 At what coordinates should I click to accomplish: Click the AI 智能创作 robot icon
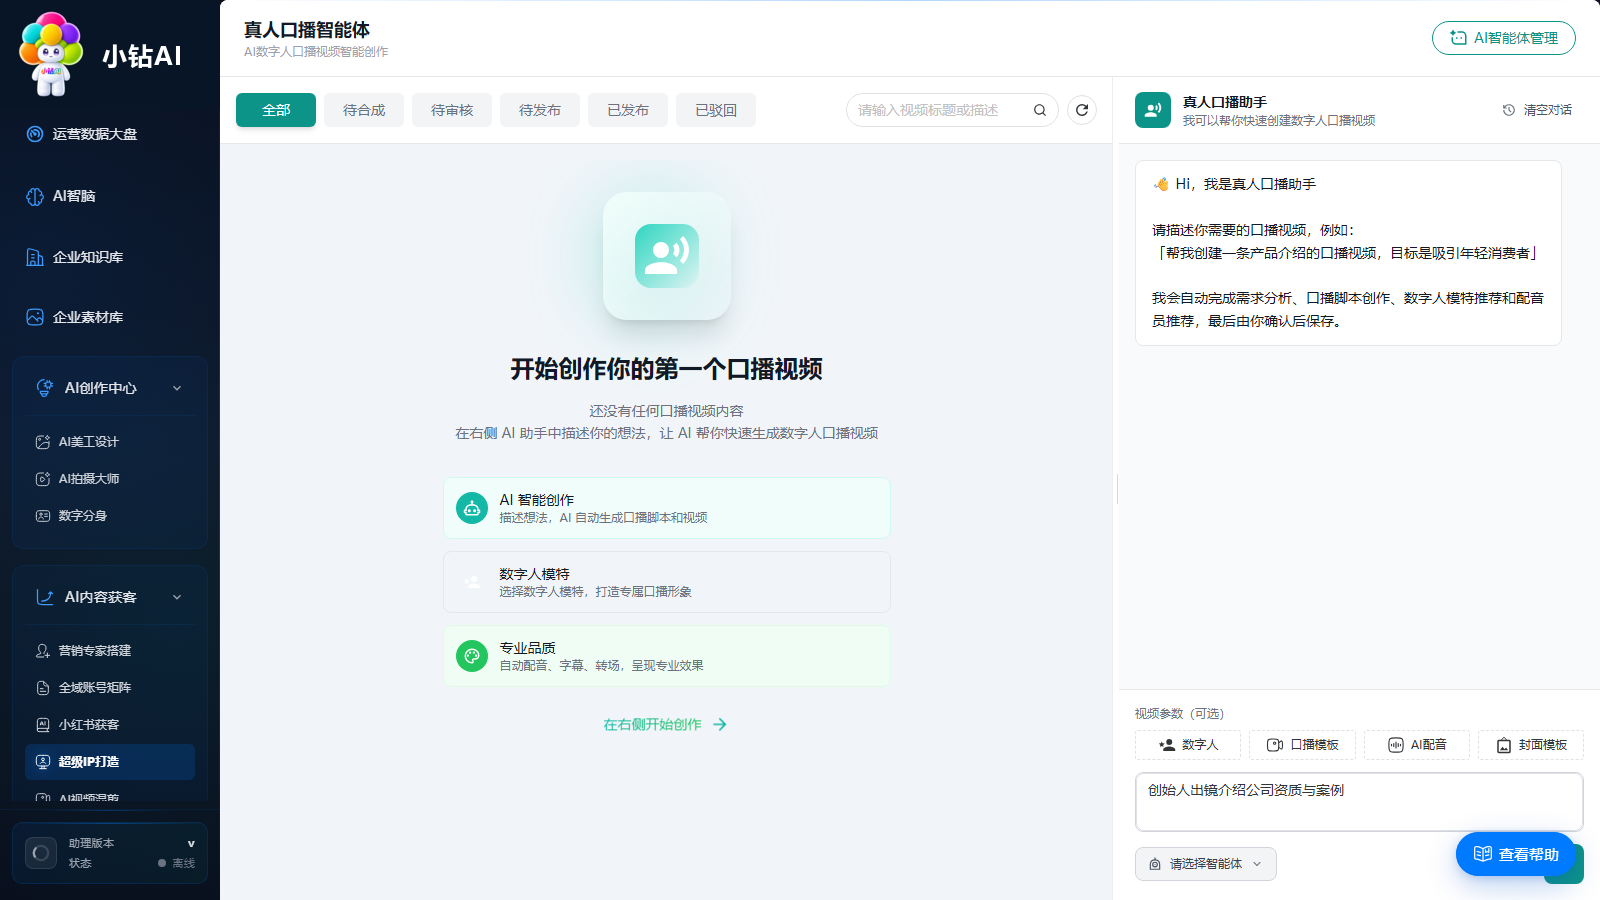[x=472, y=508]
